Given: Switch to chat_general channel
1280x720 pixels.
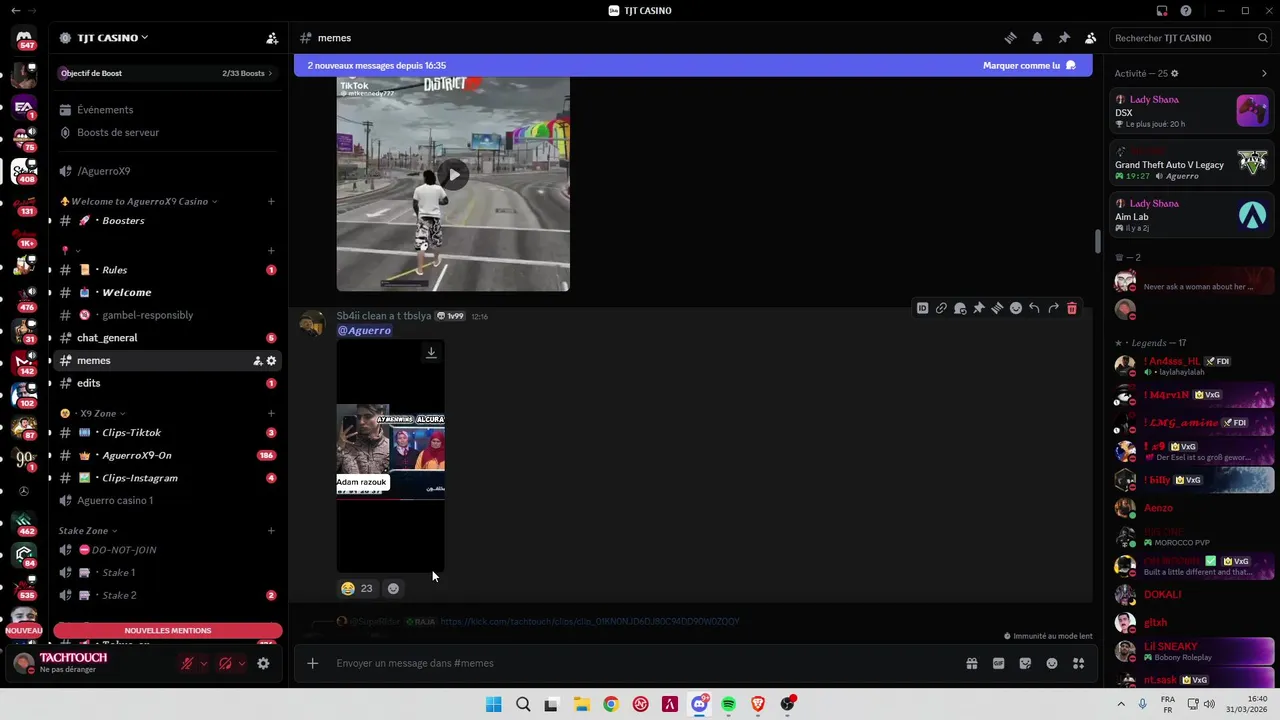Looking at the screenshot, I should pyautogui.click(x=166, y=338).
